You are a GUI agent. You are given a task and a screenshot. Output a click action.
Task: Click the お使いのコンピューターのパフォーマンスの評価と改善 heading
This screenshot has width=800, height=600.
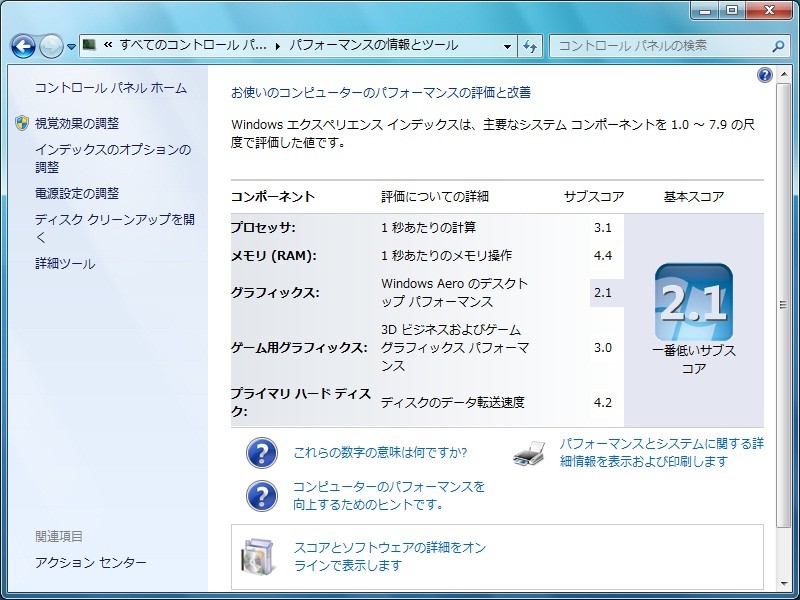click(381, 92)
